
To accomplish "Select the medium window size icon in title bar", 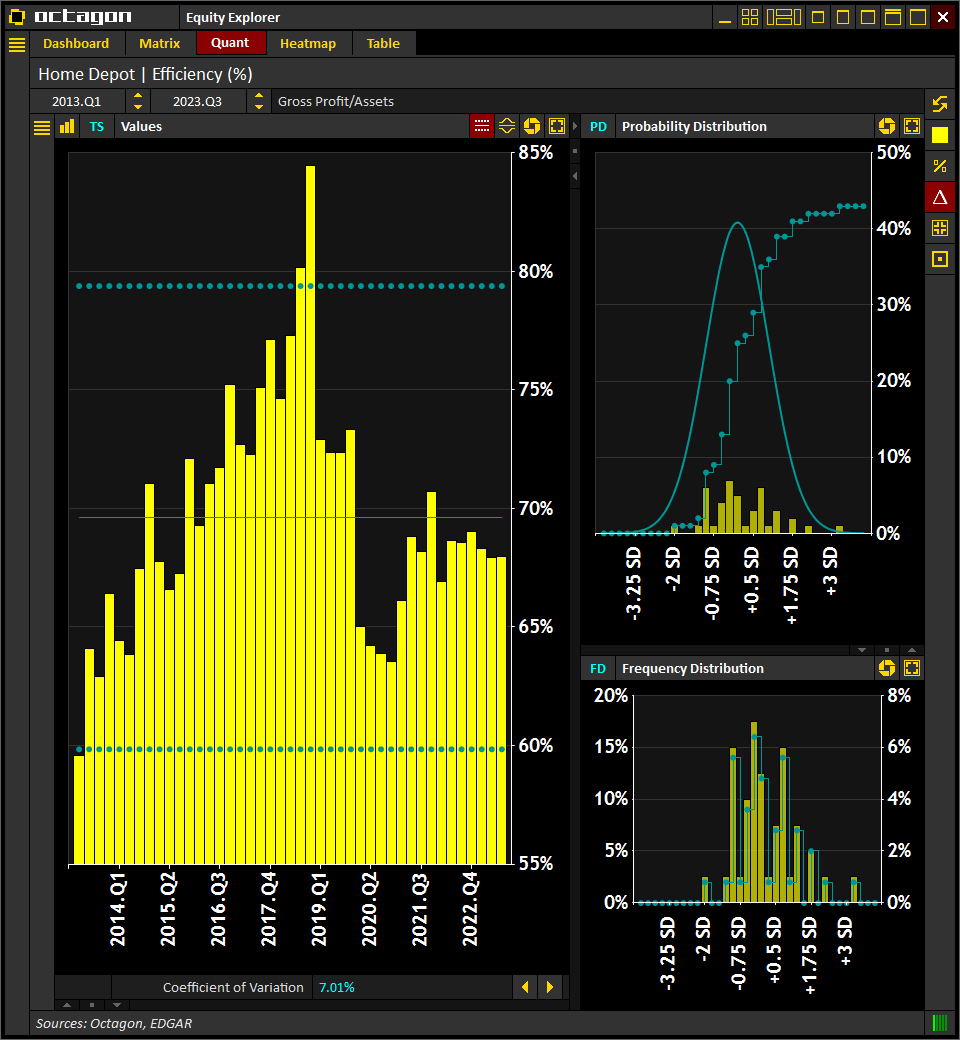I will [868, 17].
